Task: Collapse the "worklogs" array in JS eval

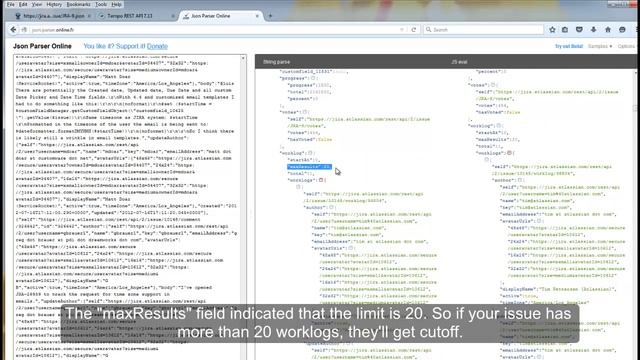Action: (509, 153)
